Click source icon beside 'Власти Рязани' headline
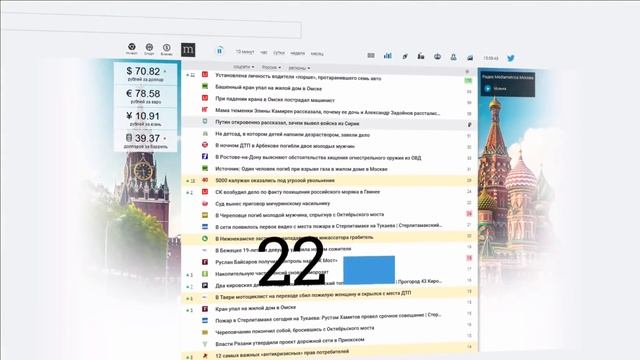 [x=205, y=344]
